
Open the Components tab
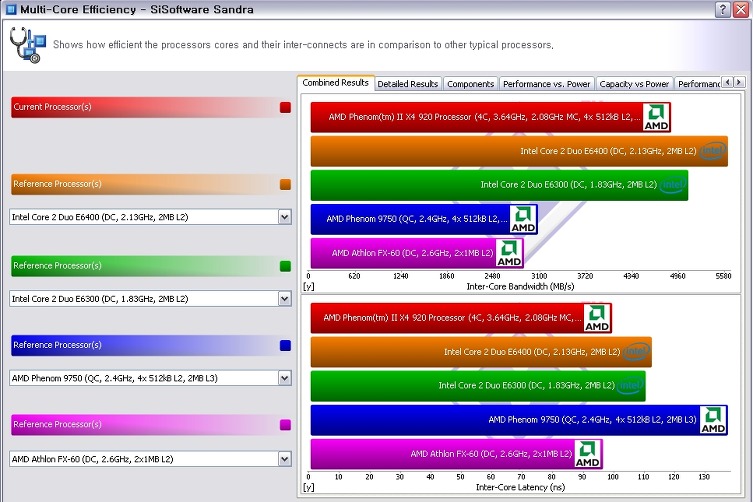coord(471,84)
